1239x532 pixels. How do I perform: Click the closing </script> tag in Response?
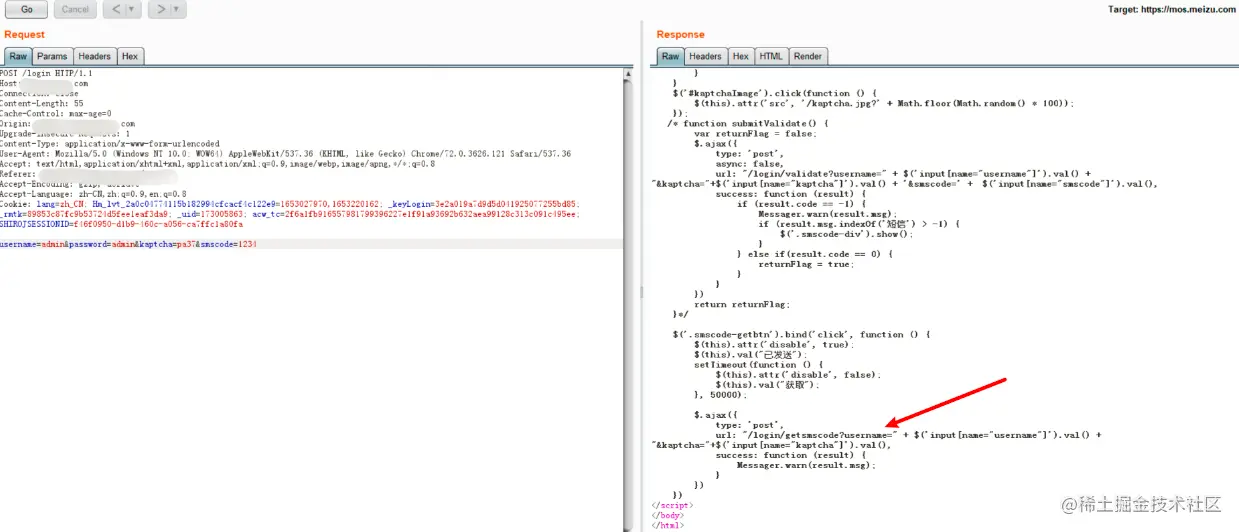[670, 505]
